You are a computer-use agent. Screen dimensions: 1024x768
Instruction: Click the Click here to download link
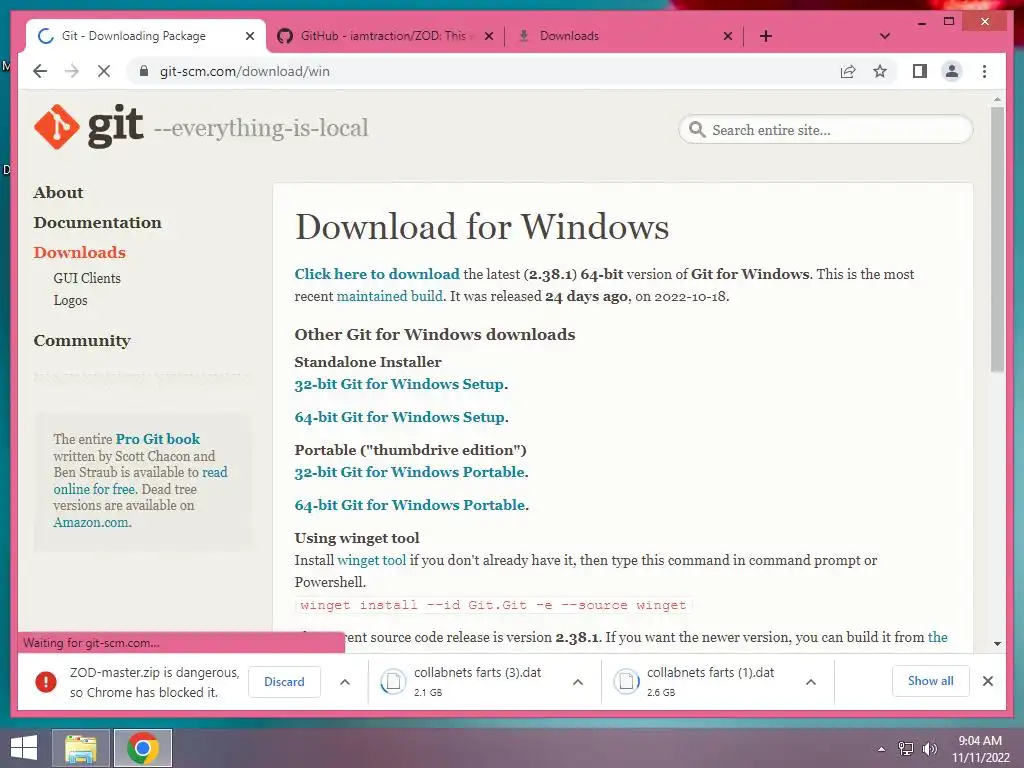pos(377,274)
